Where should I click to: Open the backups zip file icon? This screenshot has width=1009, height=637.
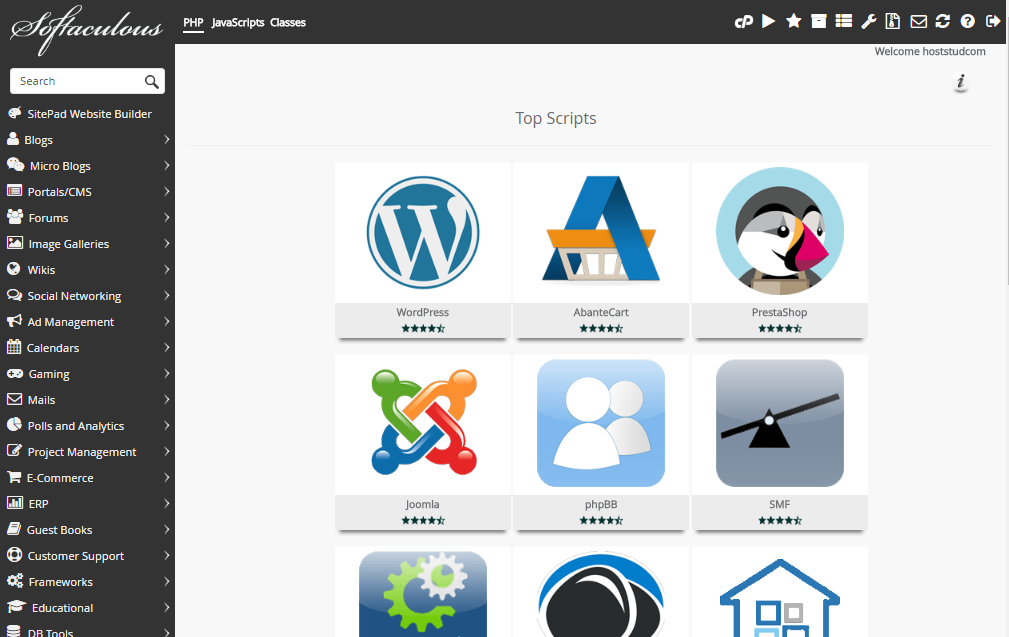893,21
